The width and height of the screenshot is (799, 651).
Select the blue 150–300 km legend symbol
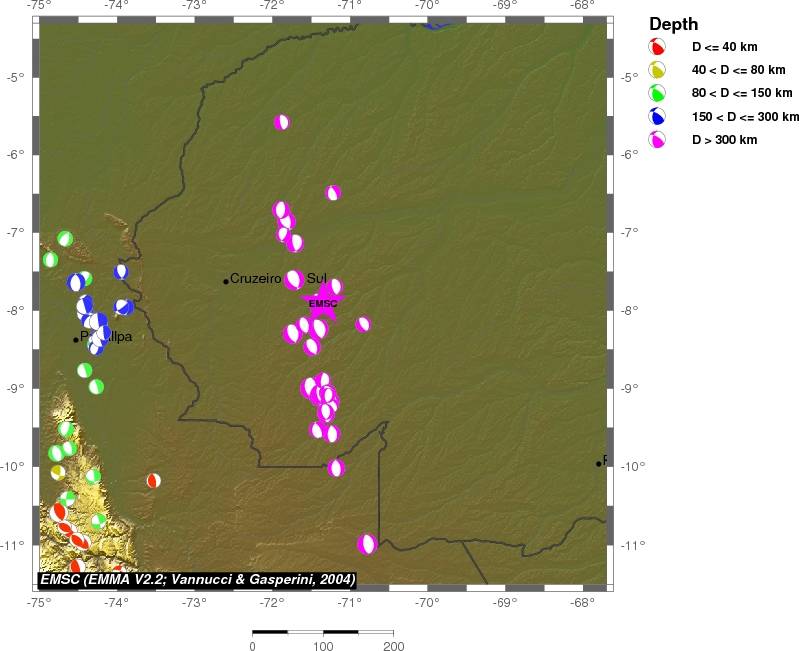[x=658, y=116]
